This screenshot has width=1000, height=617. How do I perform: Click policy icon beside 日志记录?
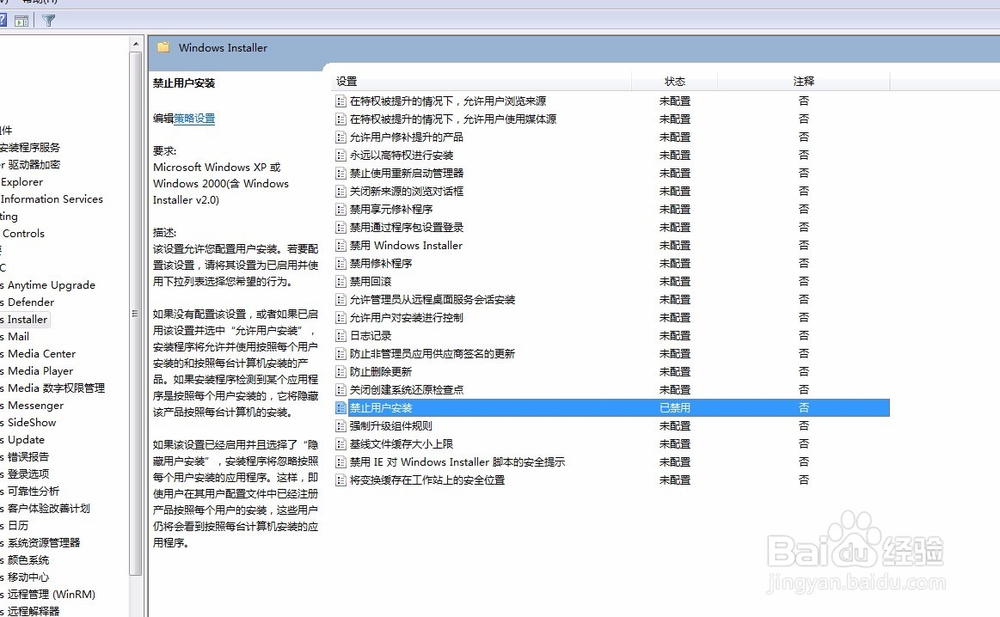tap(341, 335)
